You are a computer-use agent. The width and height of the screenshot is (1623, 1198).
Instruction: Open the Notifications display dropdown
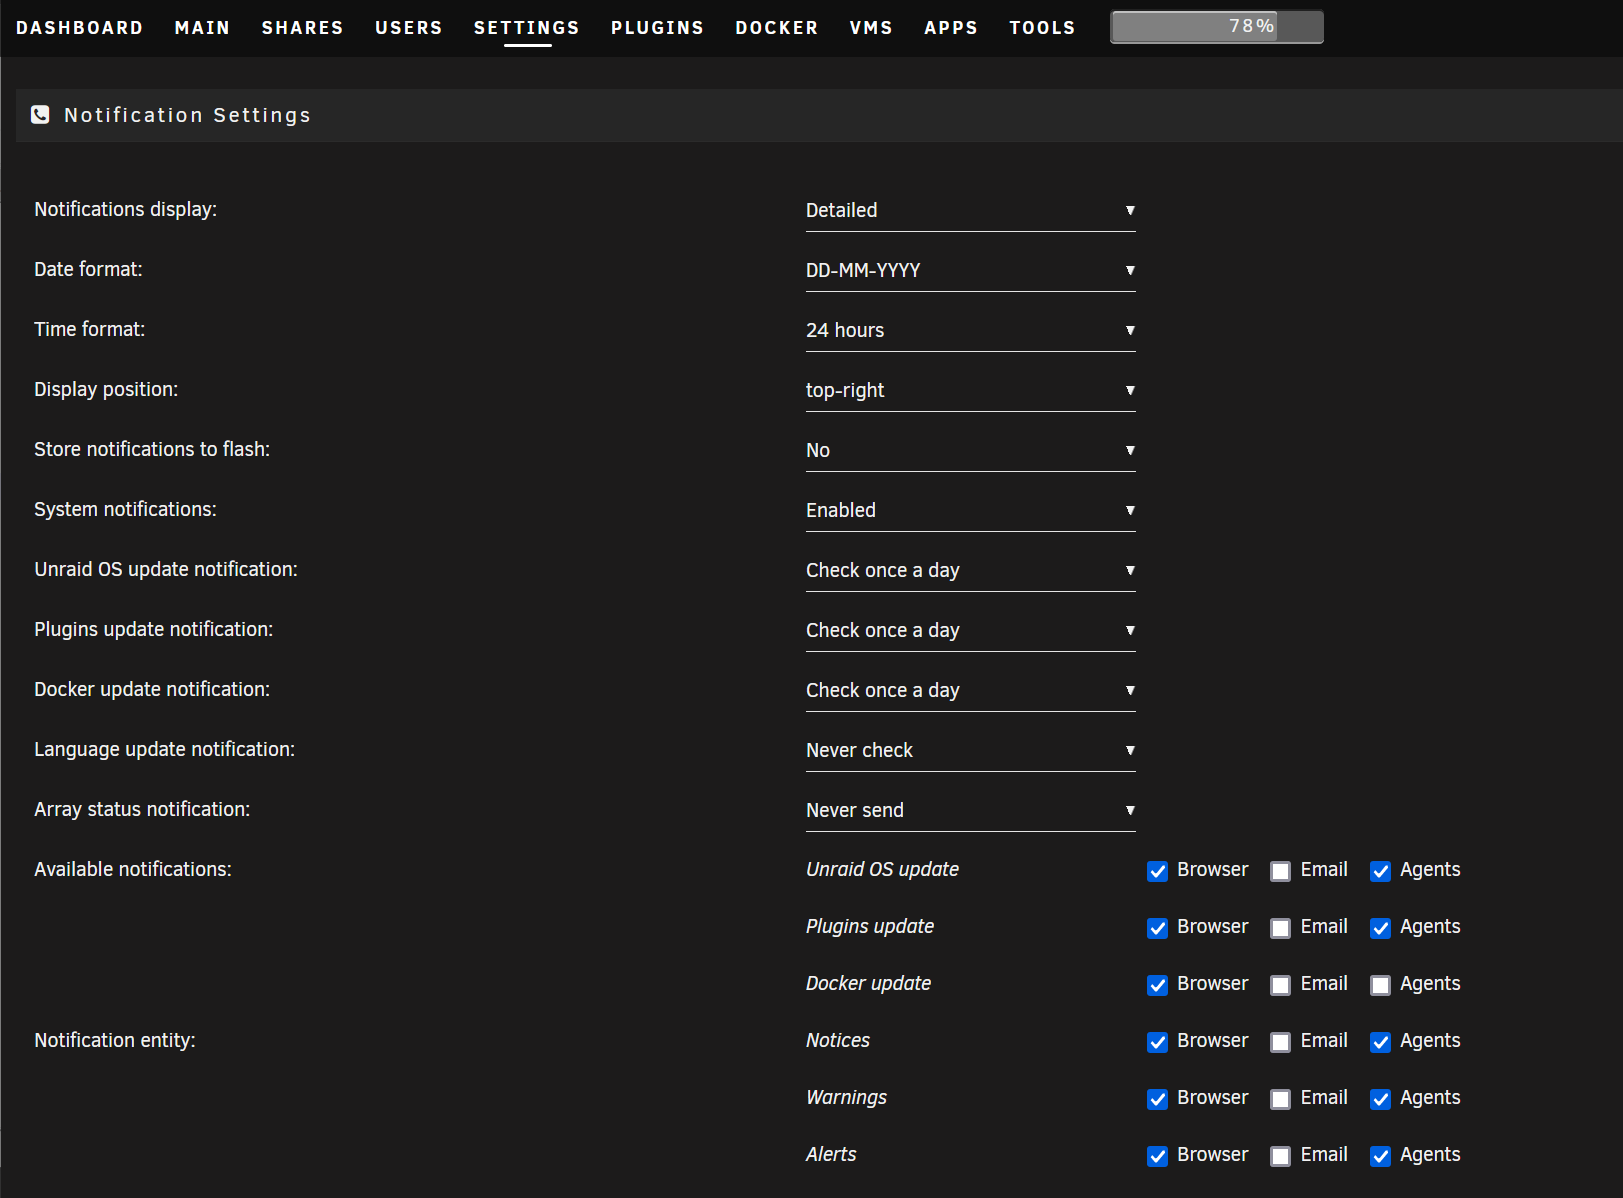[970, 210]
